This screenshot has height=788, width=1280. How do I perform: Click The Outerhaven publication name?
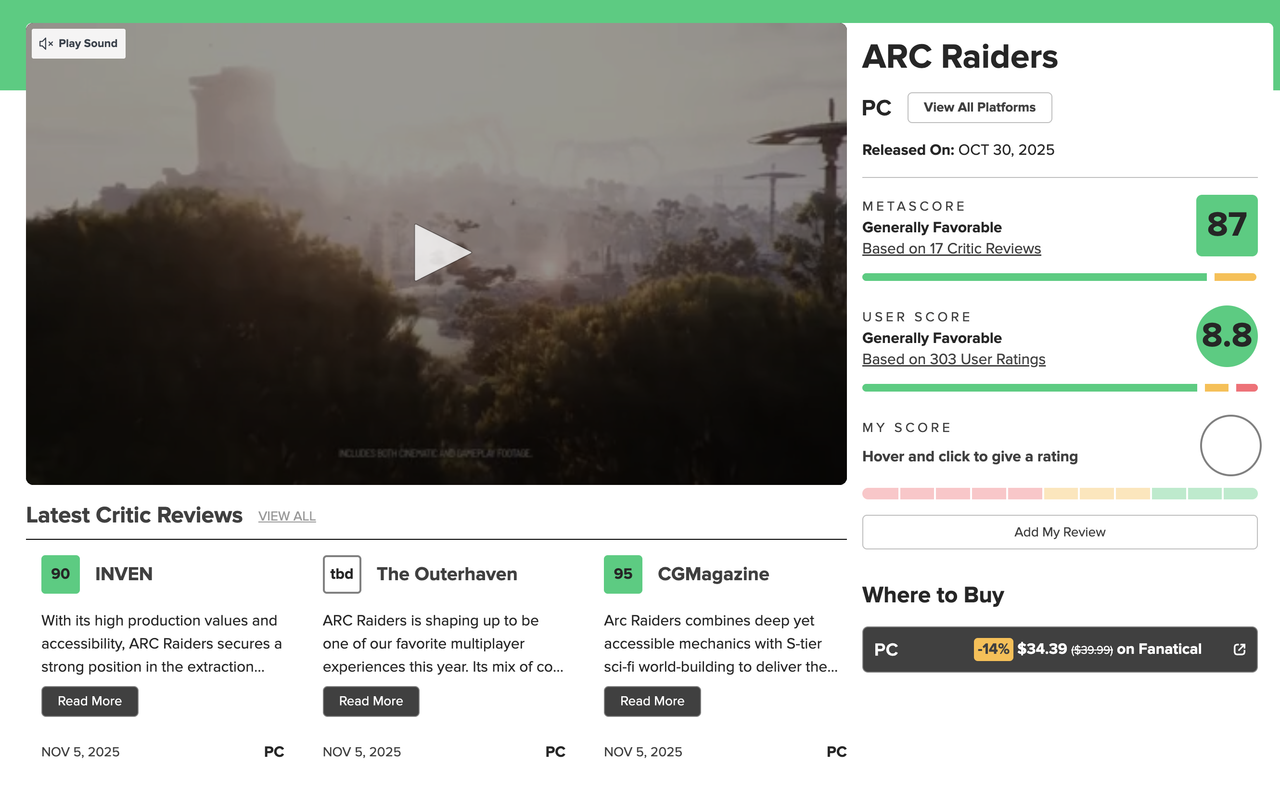point(447,574)
